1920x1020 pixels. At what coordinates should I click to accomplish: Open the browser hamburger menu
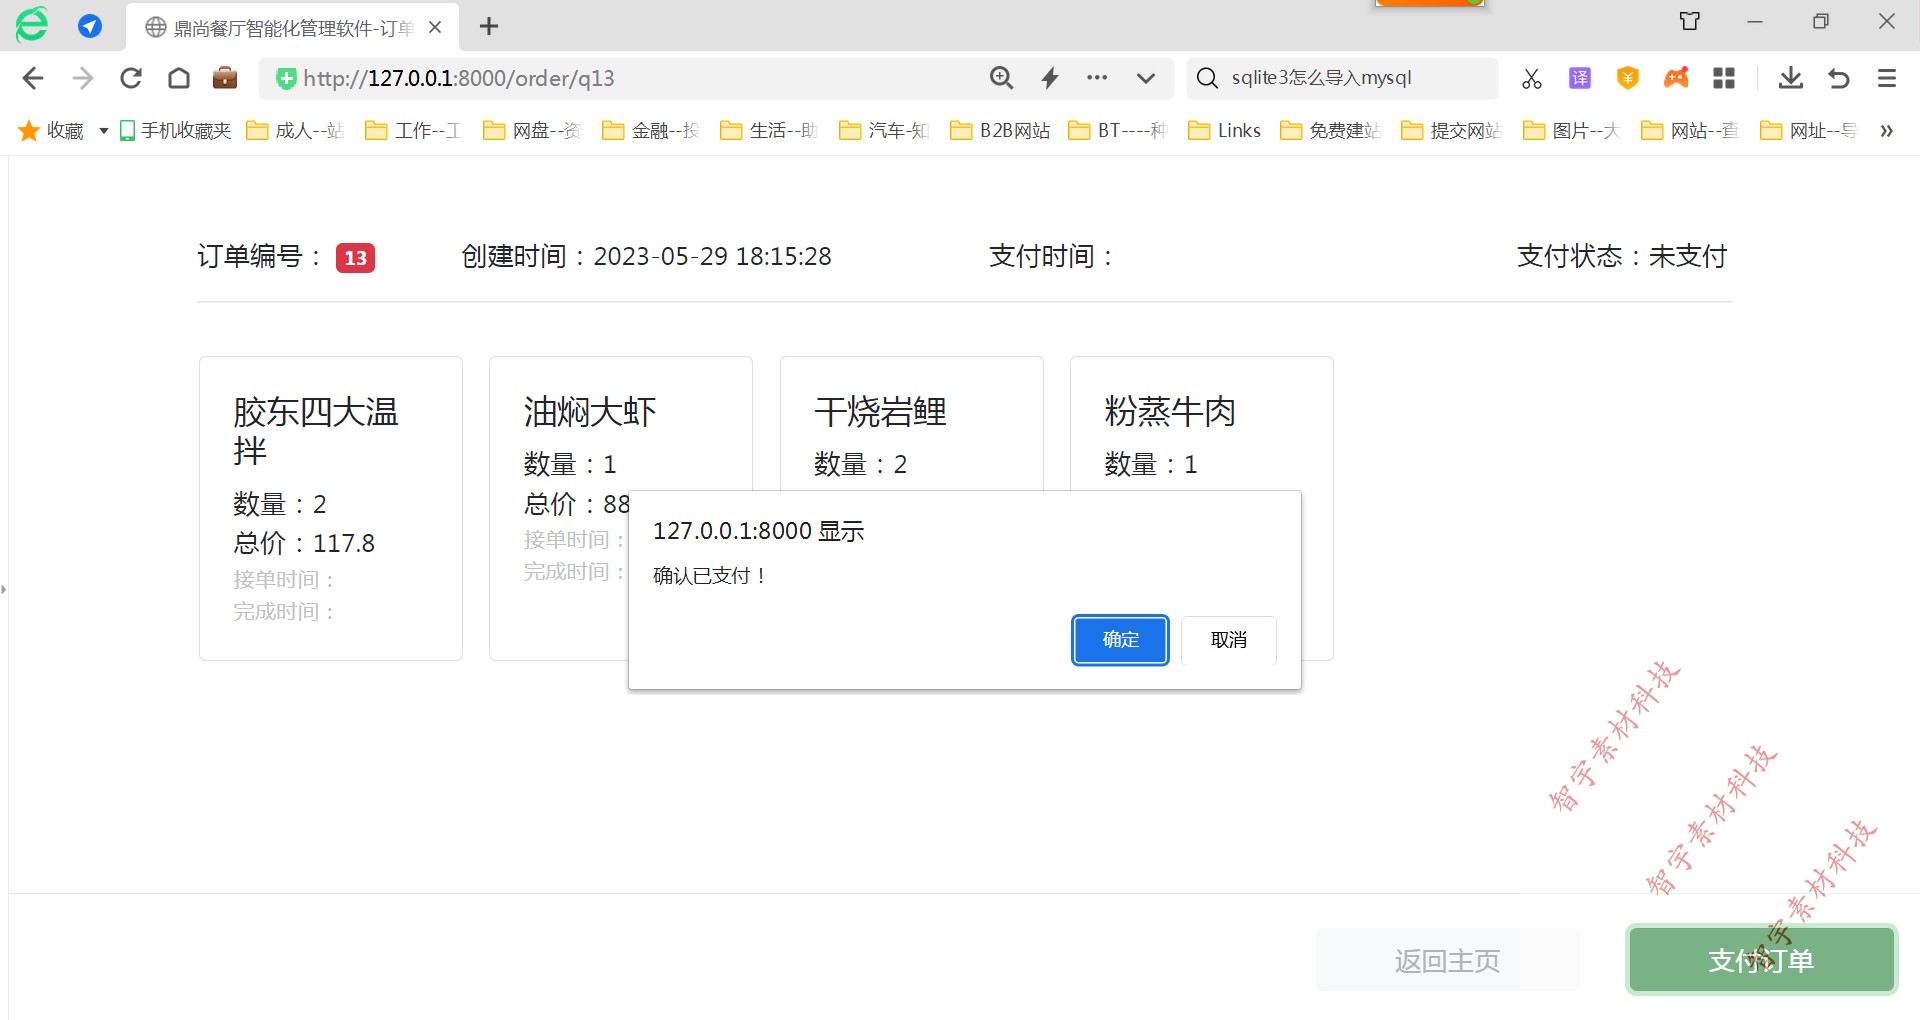(x=1887, y=78)
